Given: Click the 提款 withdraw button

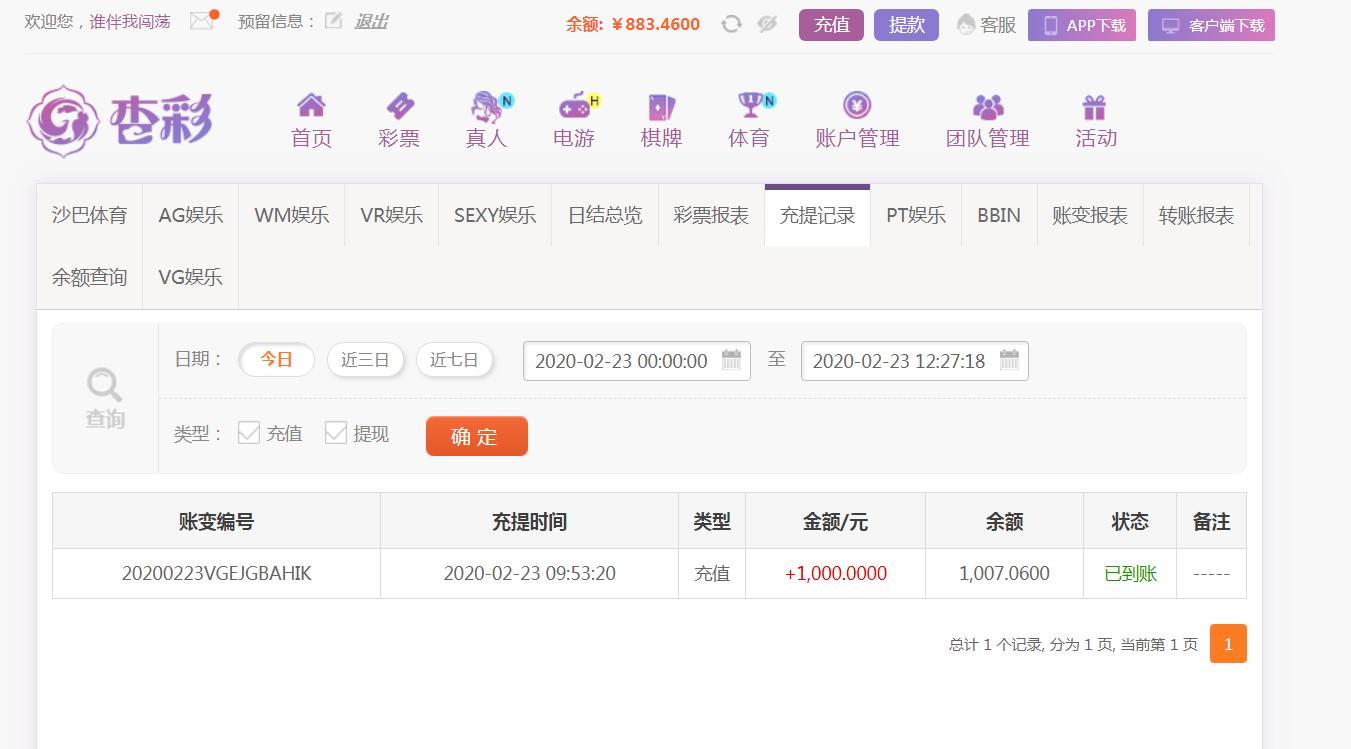Looking at the screenshot, I should 906,25.
